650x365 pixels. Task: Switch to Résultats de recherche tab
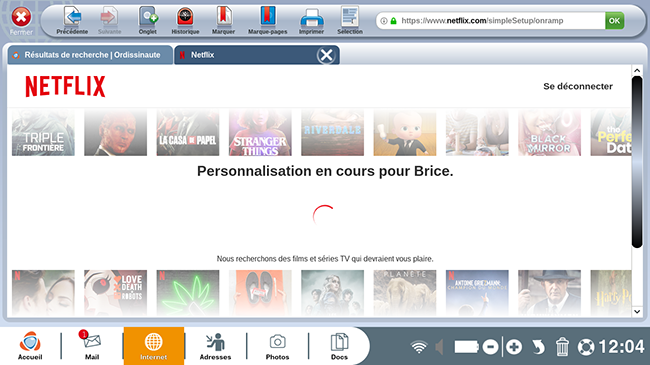click(90, 55)
